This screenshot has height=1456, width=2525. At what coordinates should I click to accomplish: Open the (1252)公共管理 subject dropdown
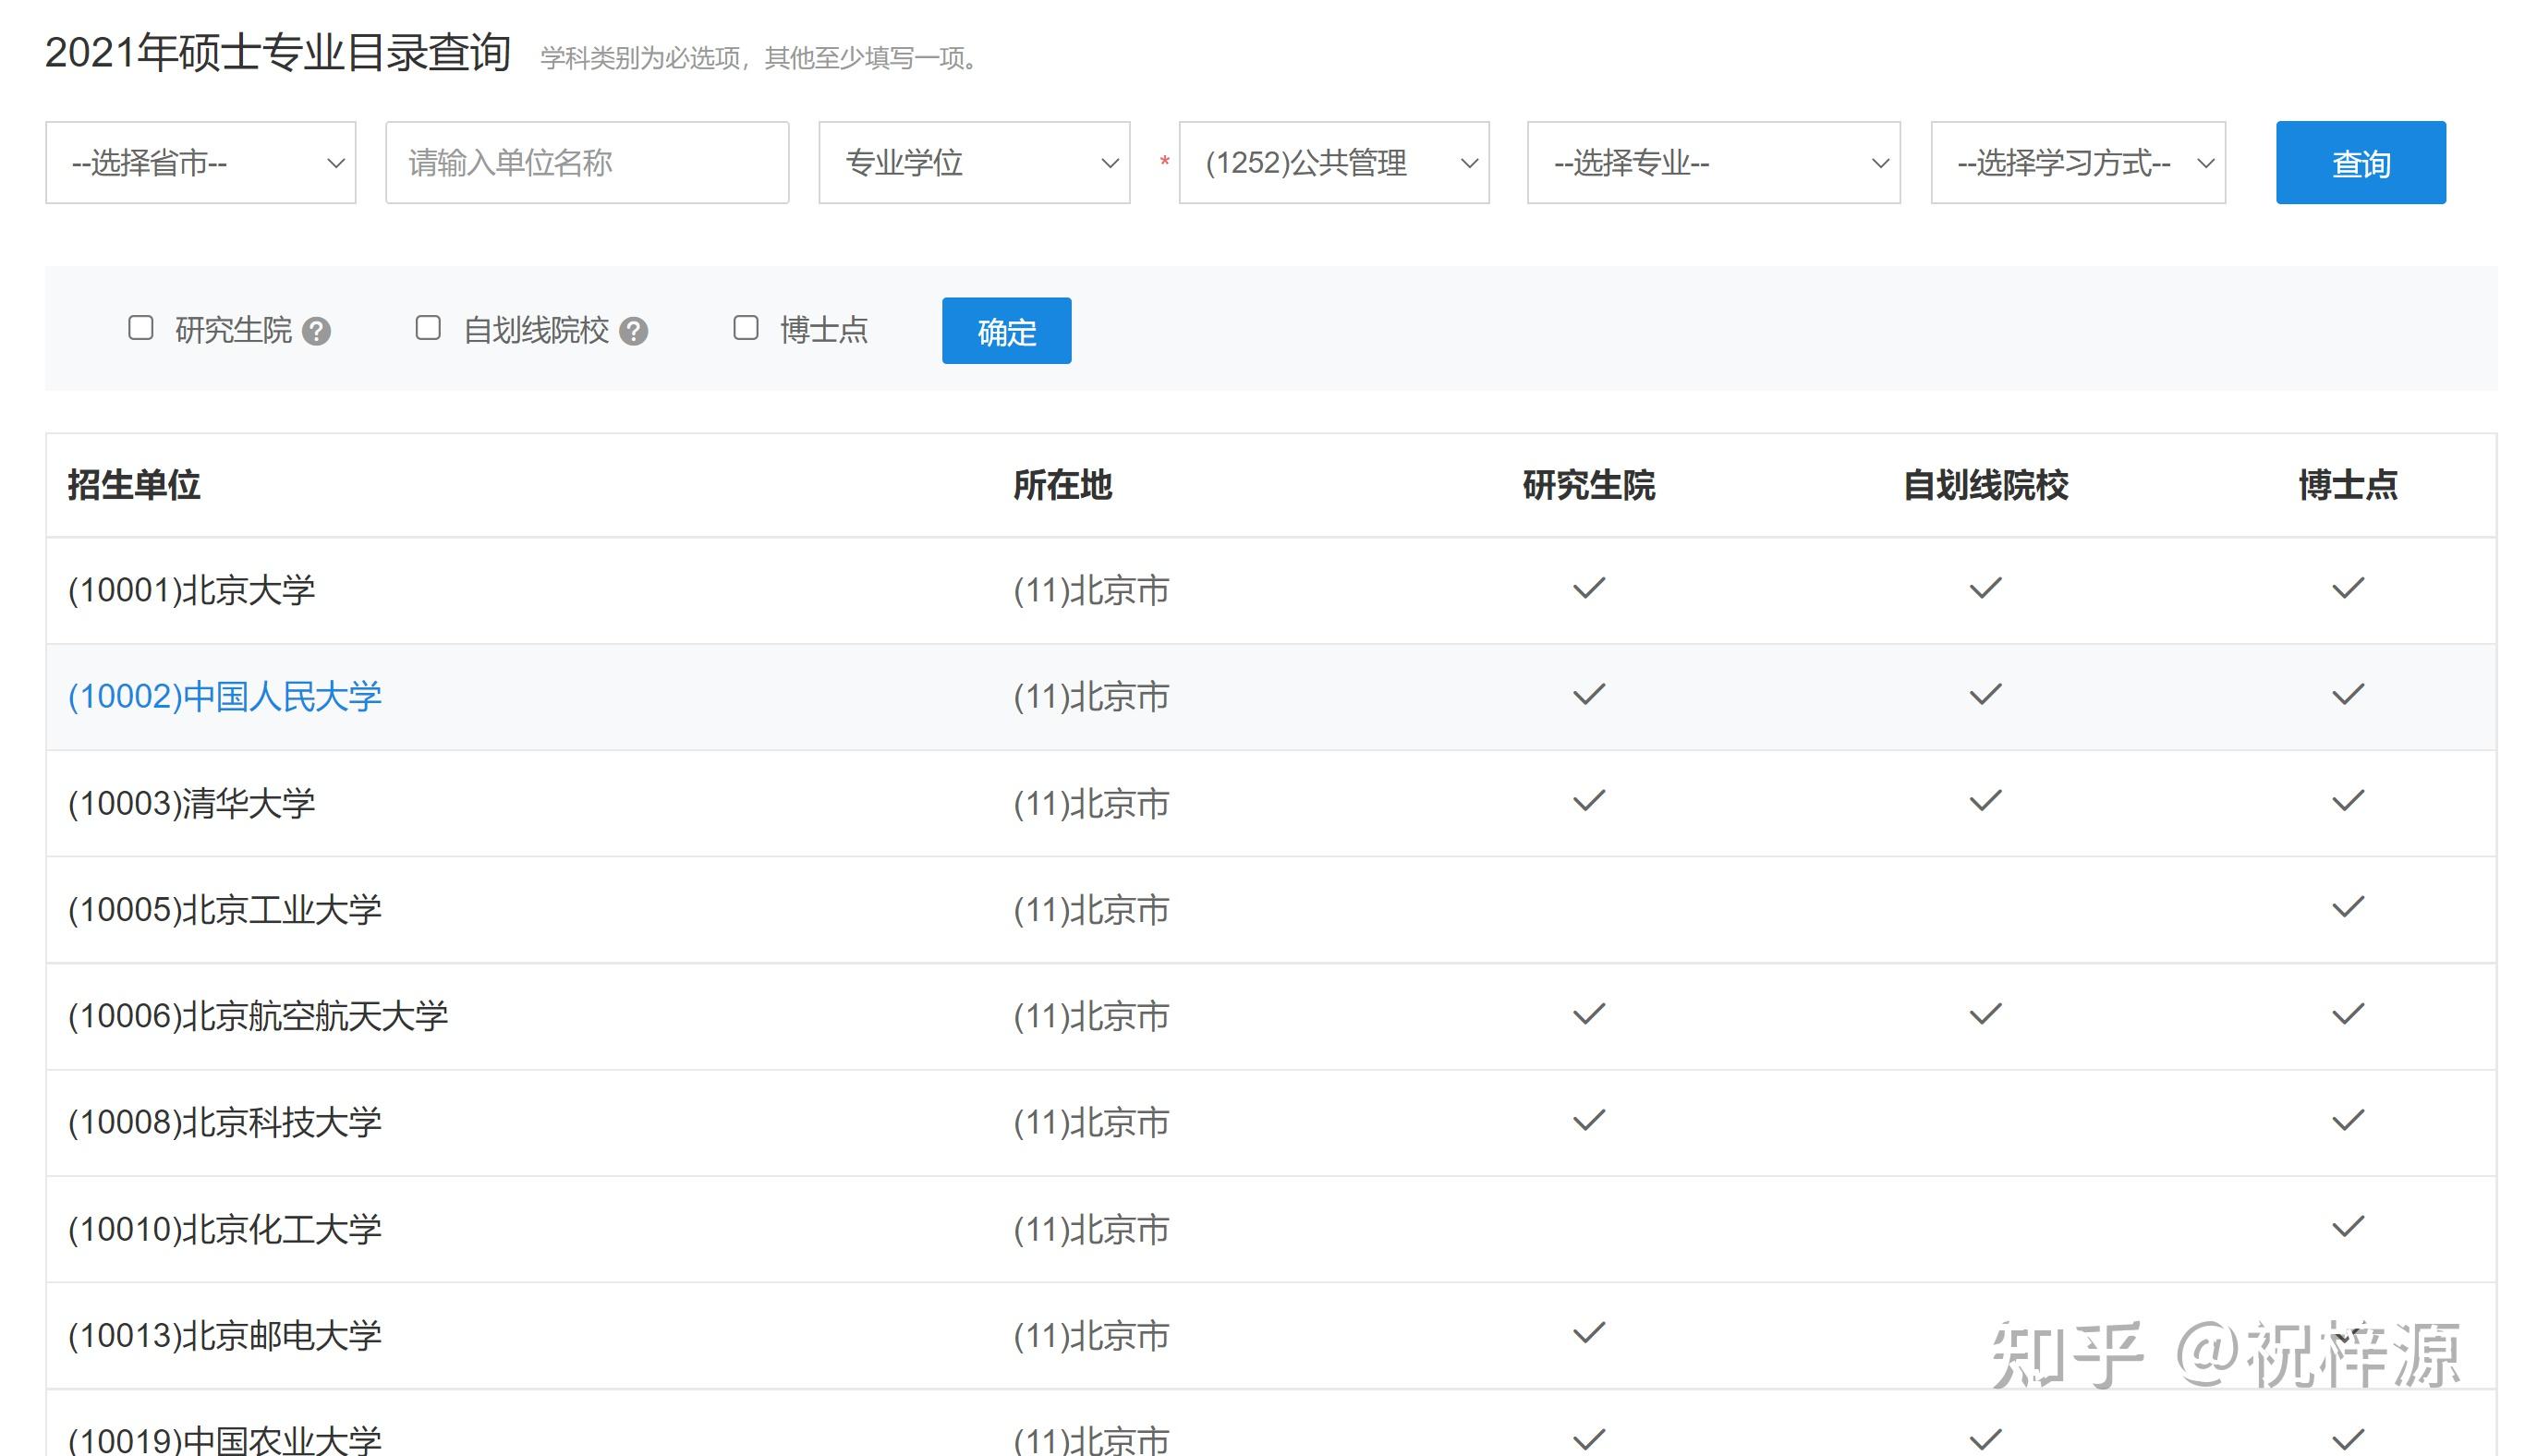[1333, 163]
